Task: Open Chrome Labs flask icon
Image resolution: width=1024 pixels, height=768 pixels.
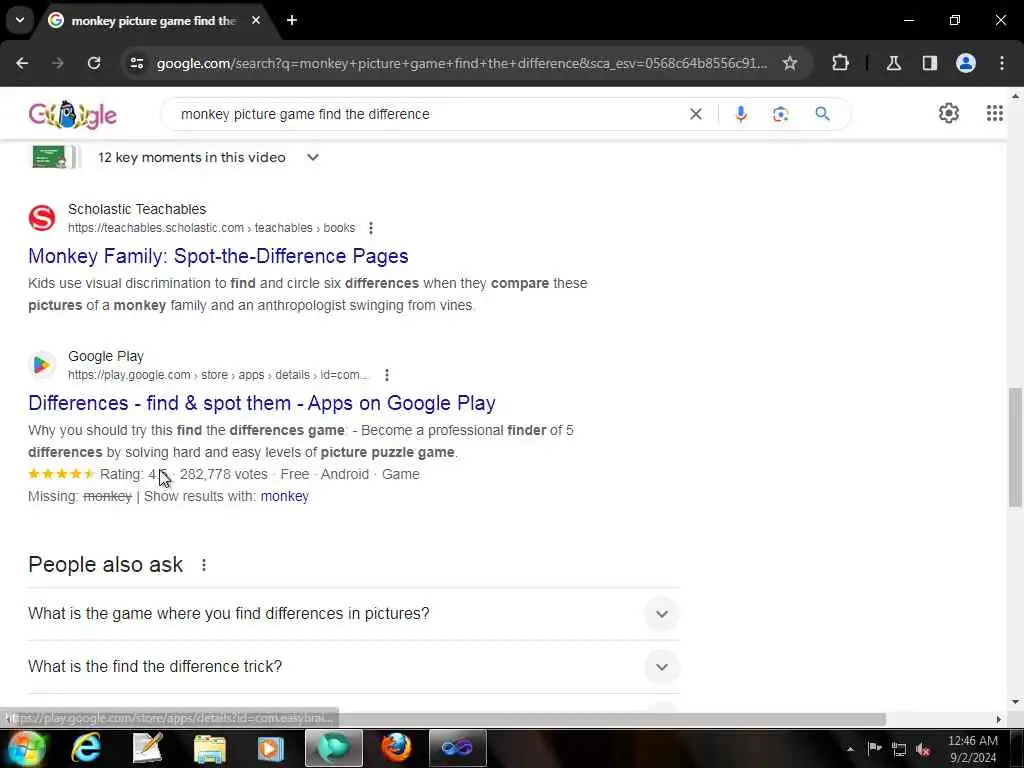Action: pos(894,63)
